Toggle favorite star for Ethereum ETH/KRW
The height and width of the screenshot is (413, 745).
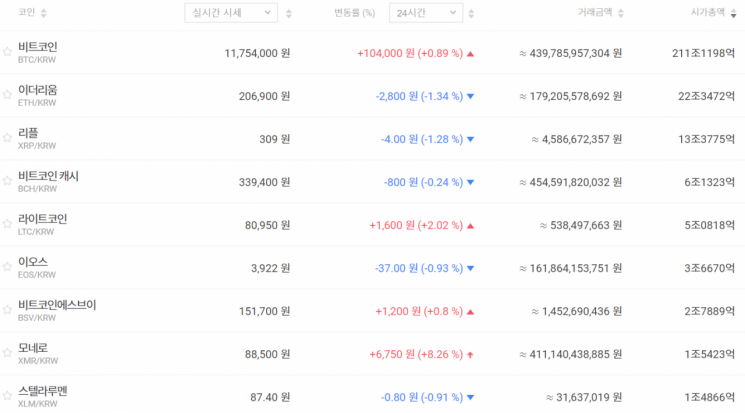[x=7, y=95]
